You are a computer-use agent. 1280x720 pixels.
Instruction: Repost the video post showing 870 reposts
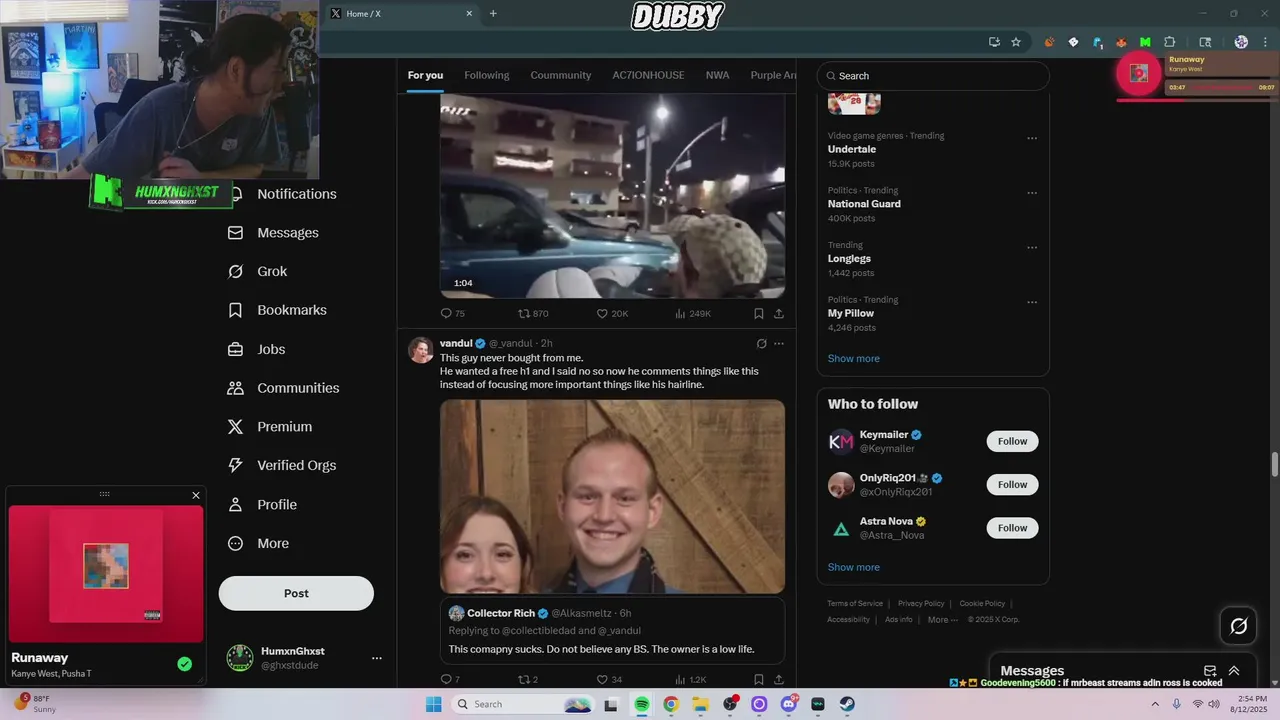pos(533,314)
